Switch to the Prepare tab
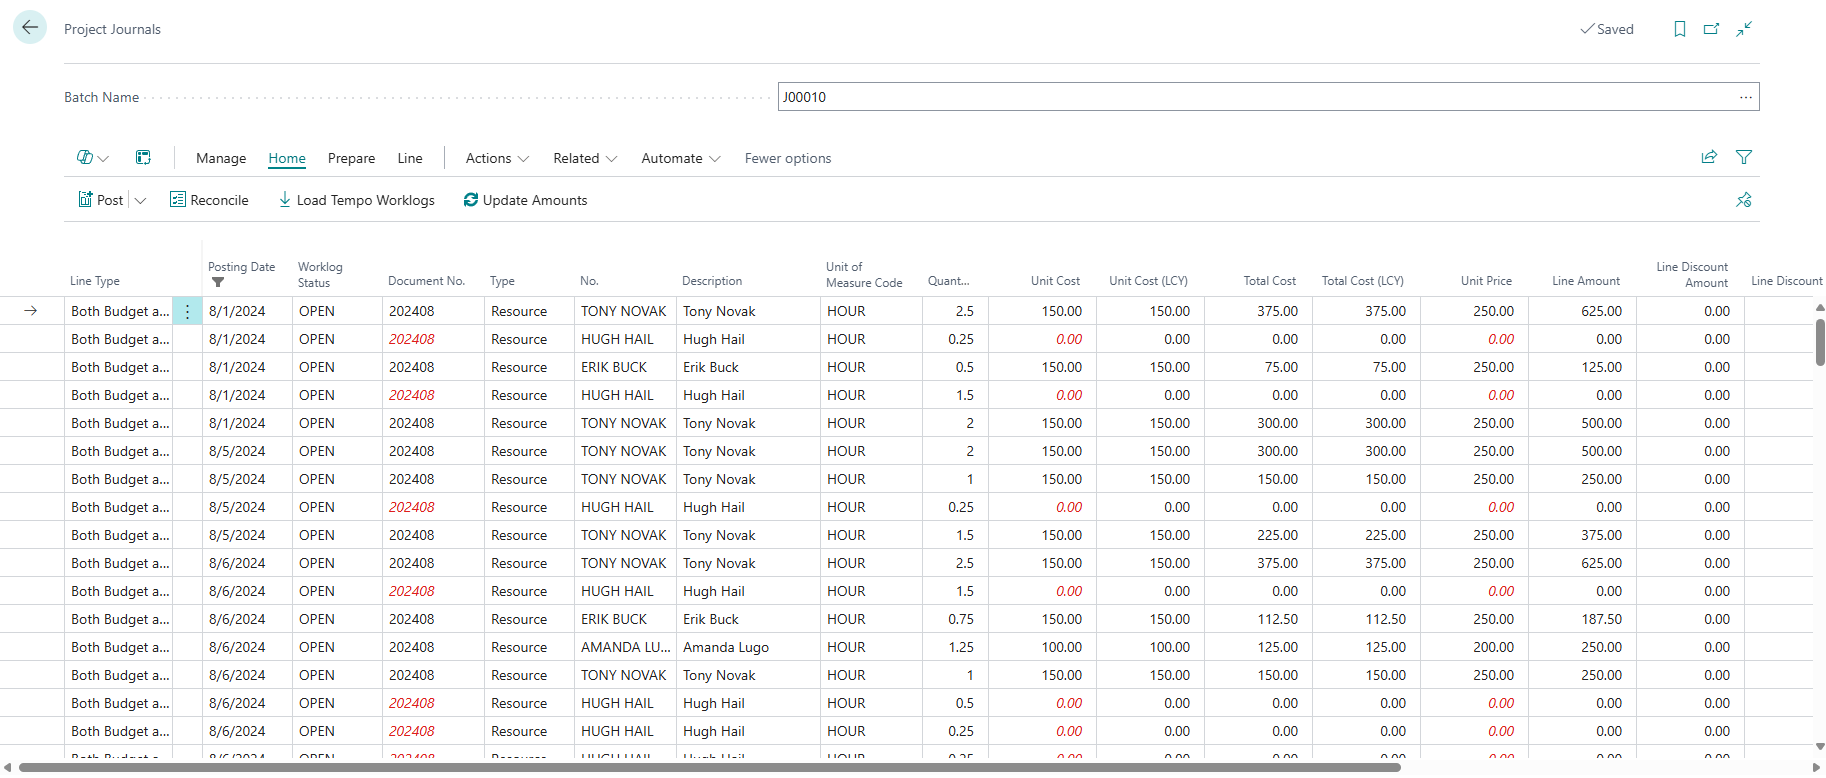This screenshot has width=1826, height=778. coord(351,158)
